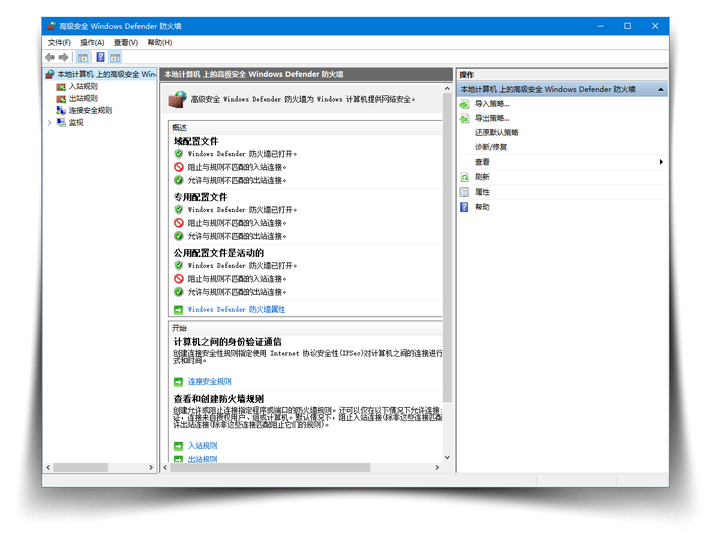
Task: Select 出站规则 in the left tree
Action: 83,98
